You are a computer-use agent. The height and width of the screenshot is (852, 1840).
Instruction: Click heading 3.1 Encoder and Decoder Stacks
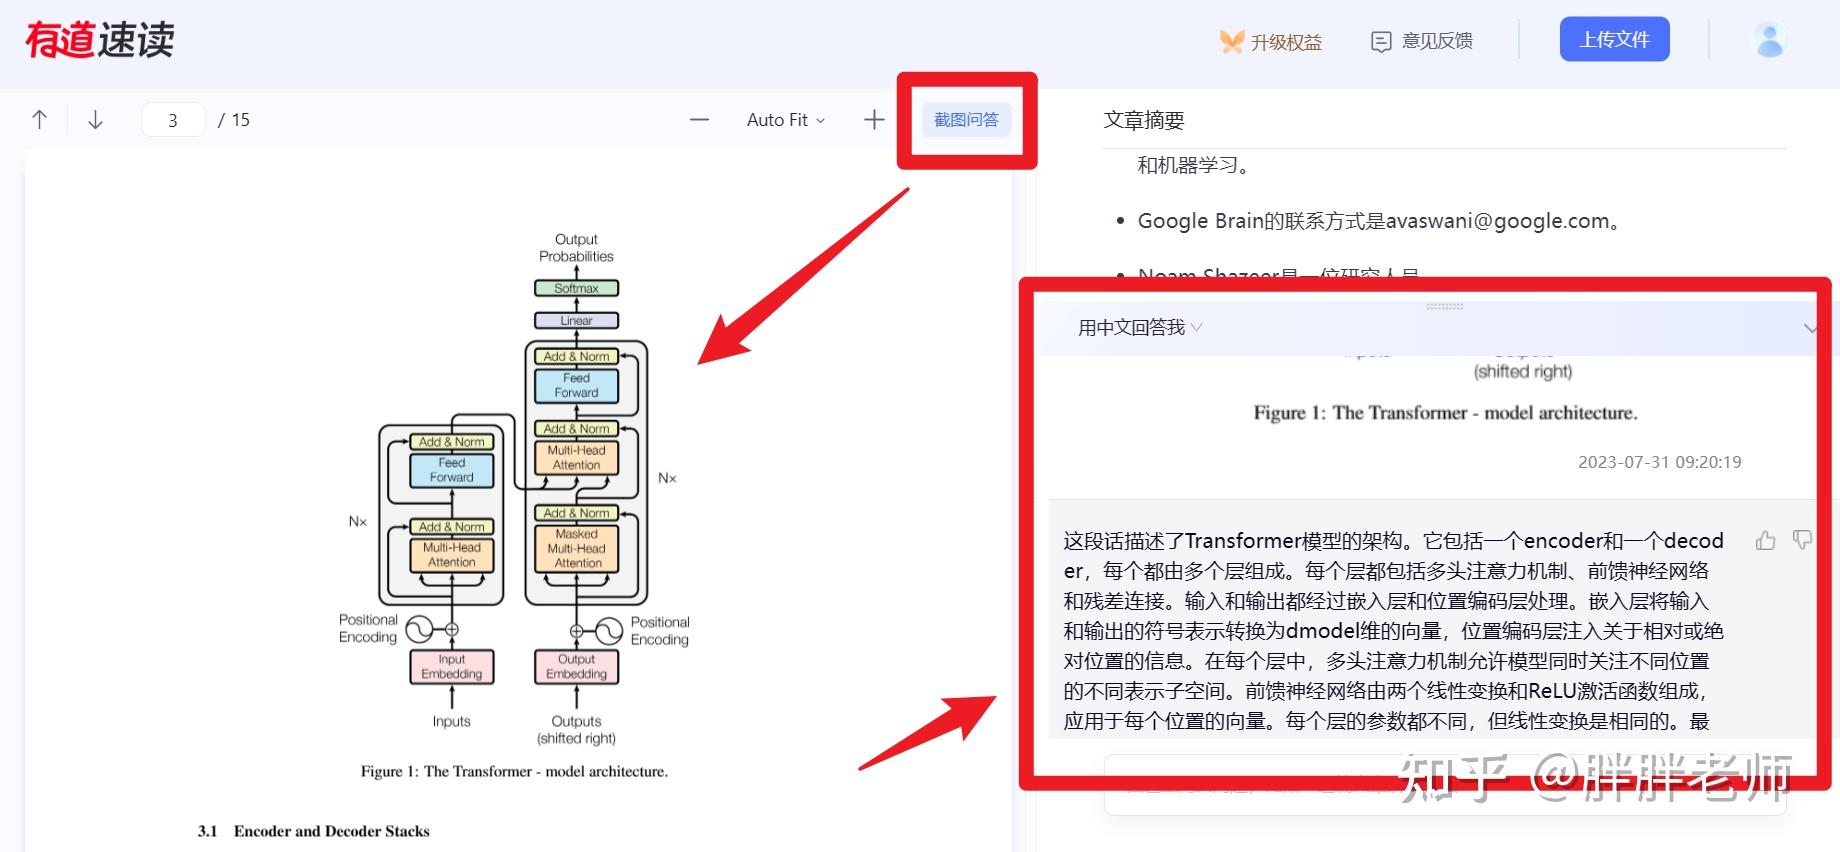(x=313, y=831)
